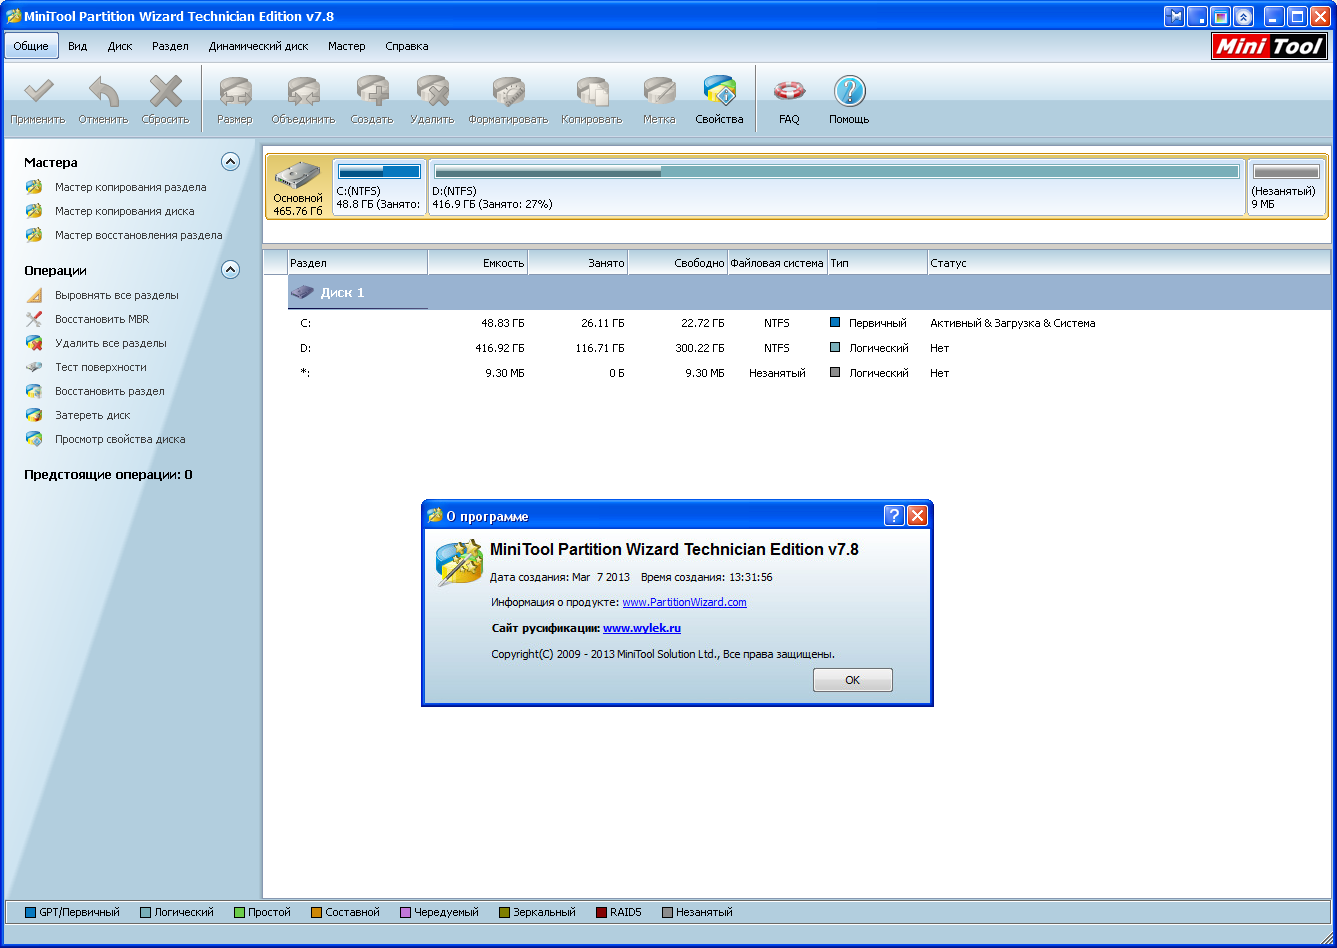
Task: Sort by the Раздел column header
Action: click(357, 263)
